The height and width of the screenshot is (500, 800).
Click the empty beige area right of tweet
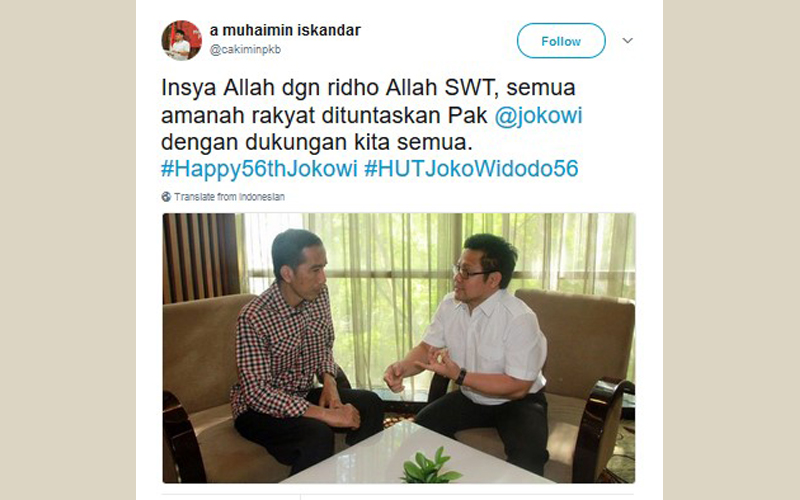pyautogui.click(x=732, y=250)
